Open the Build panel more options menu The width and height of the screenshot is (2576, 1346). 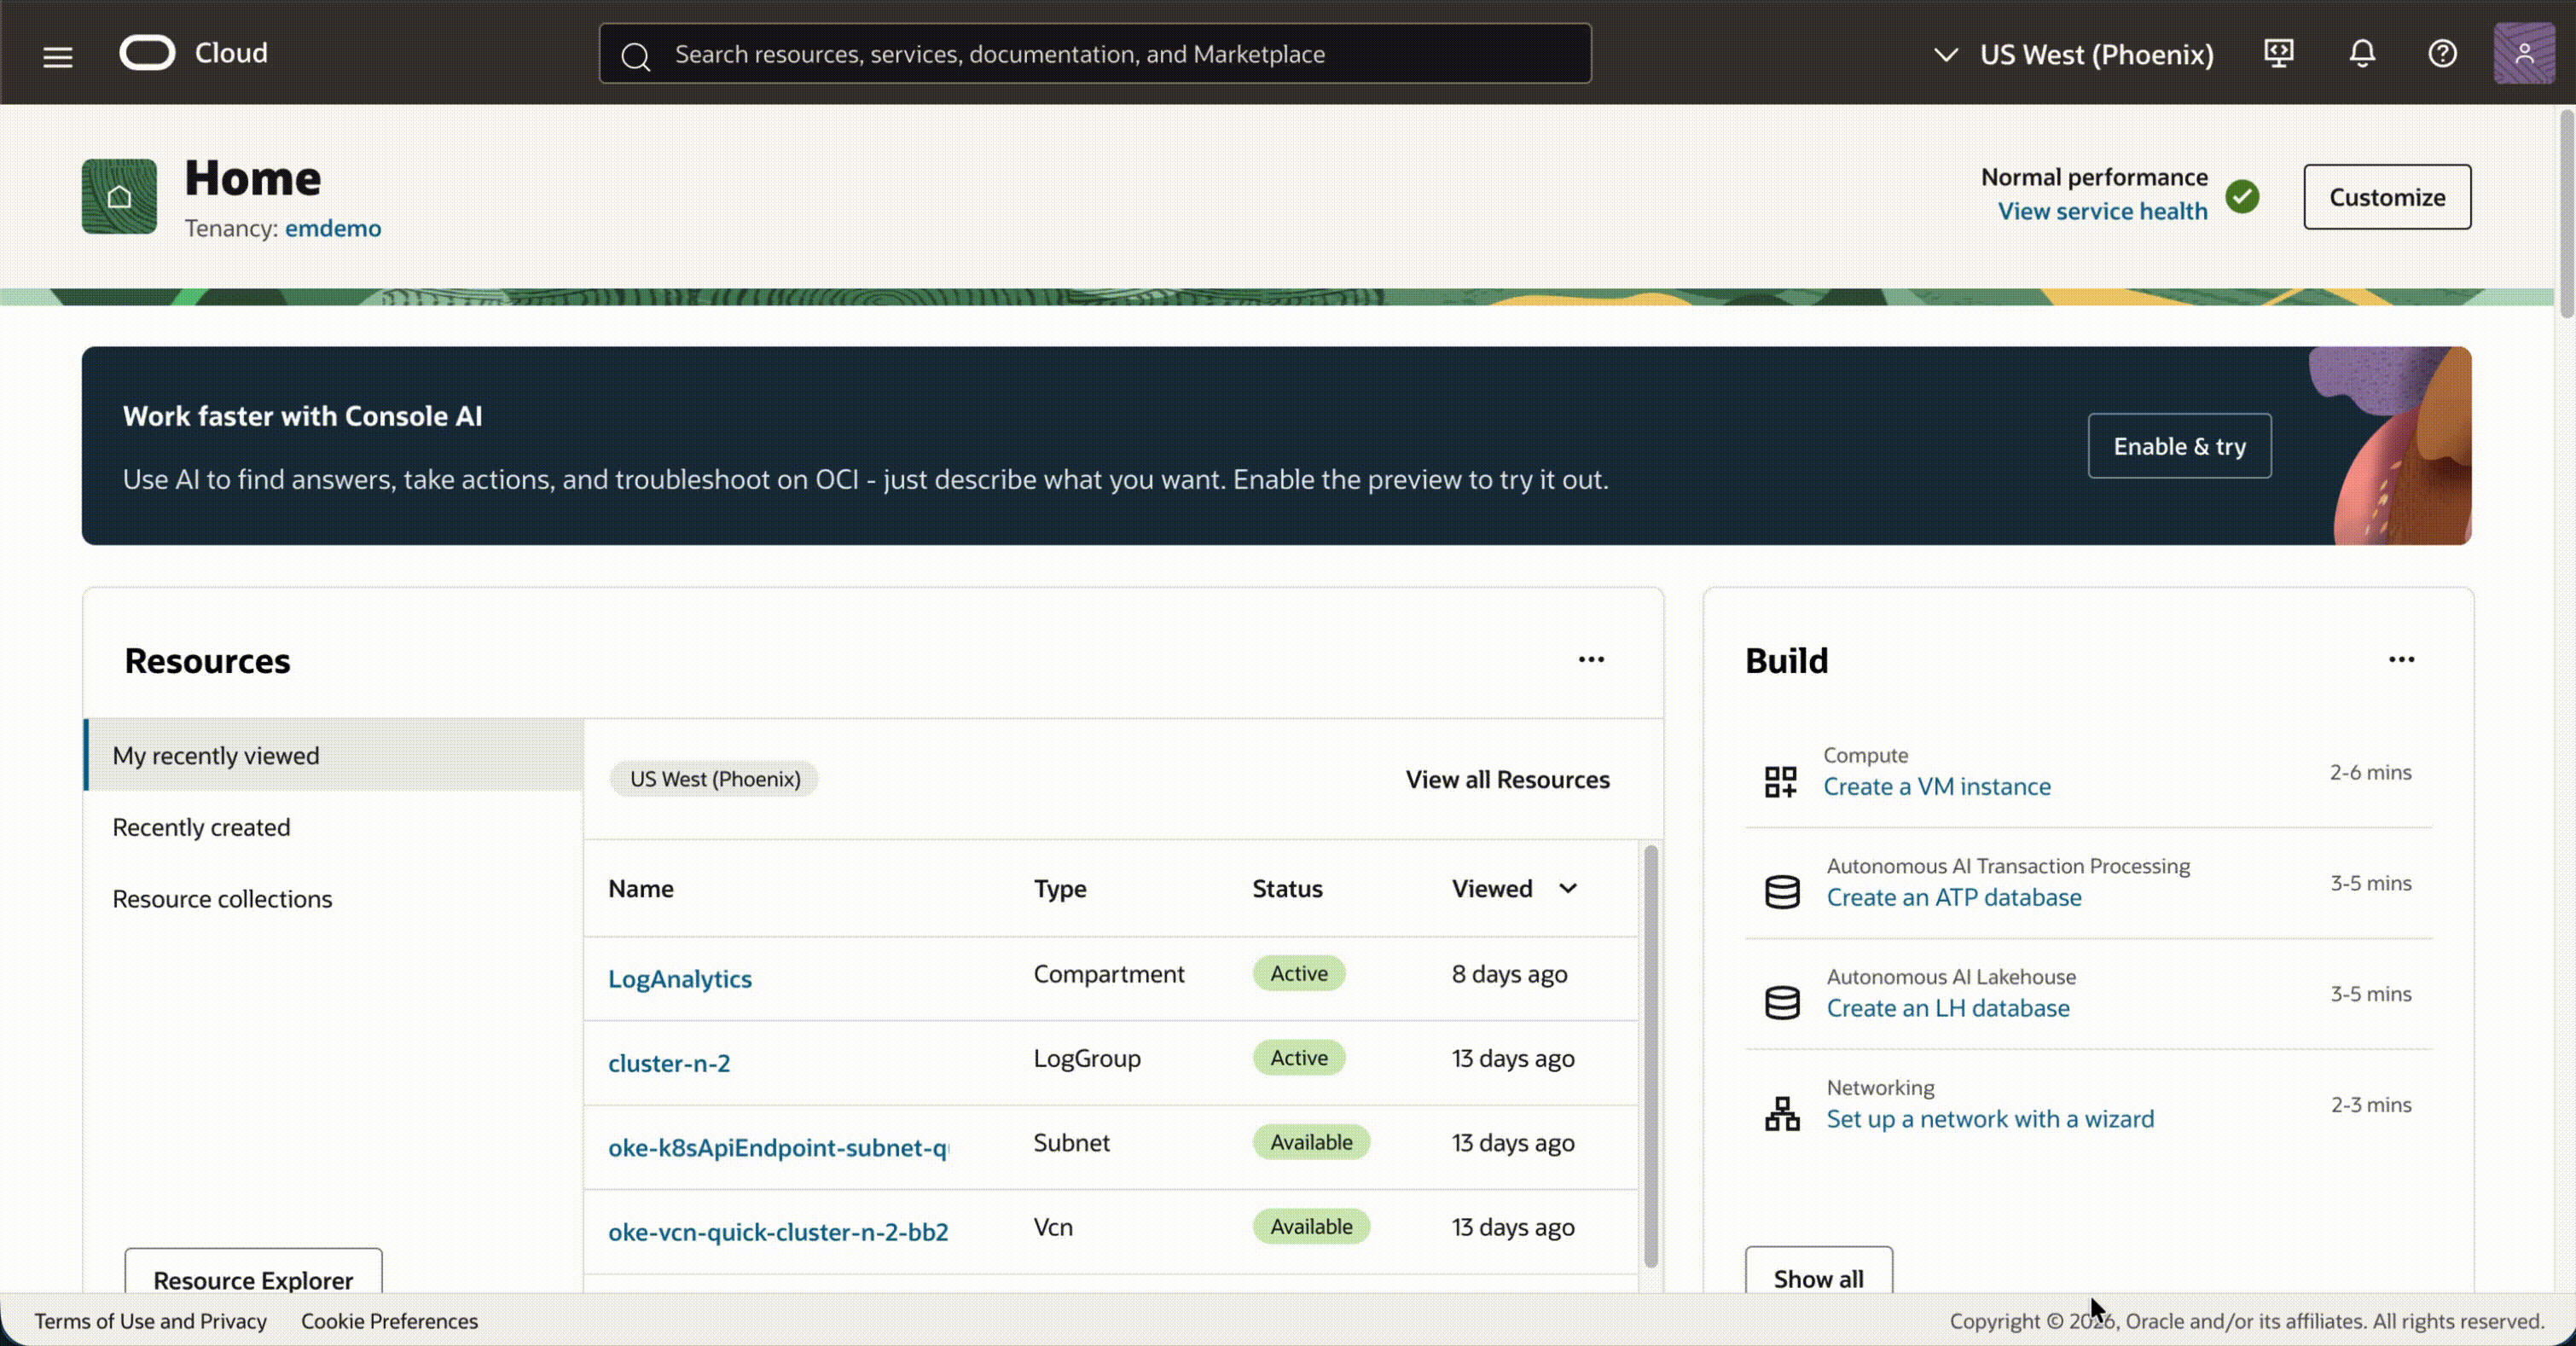[x=2401, y=659]
